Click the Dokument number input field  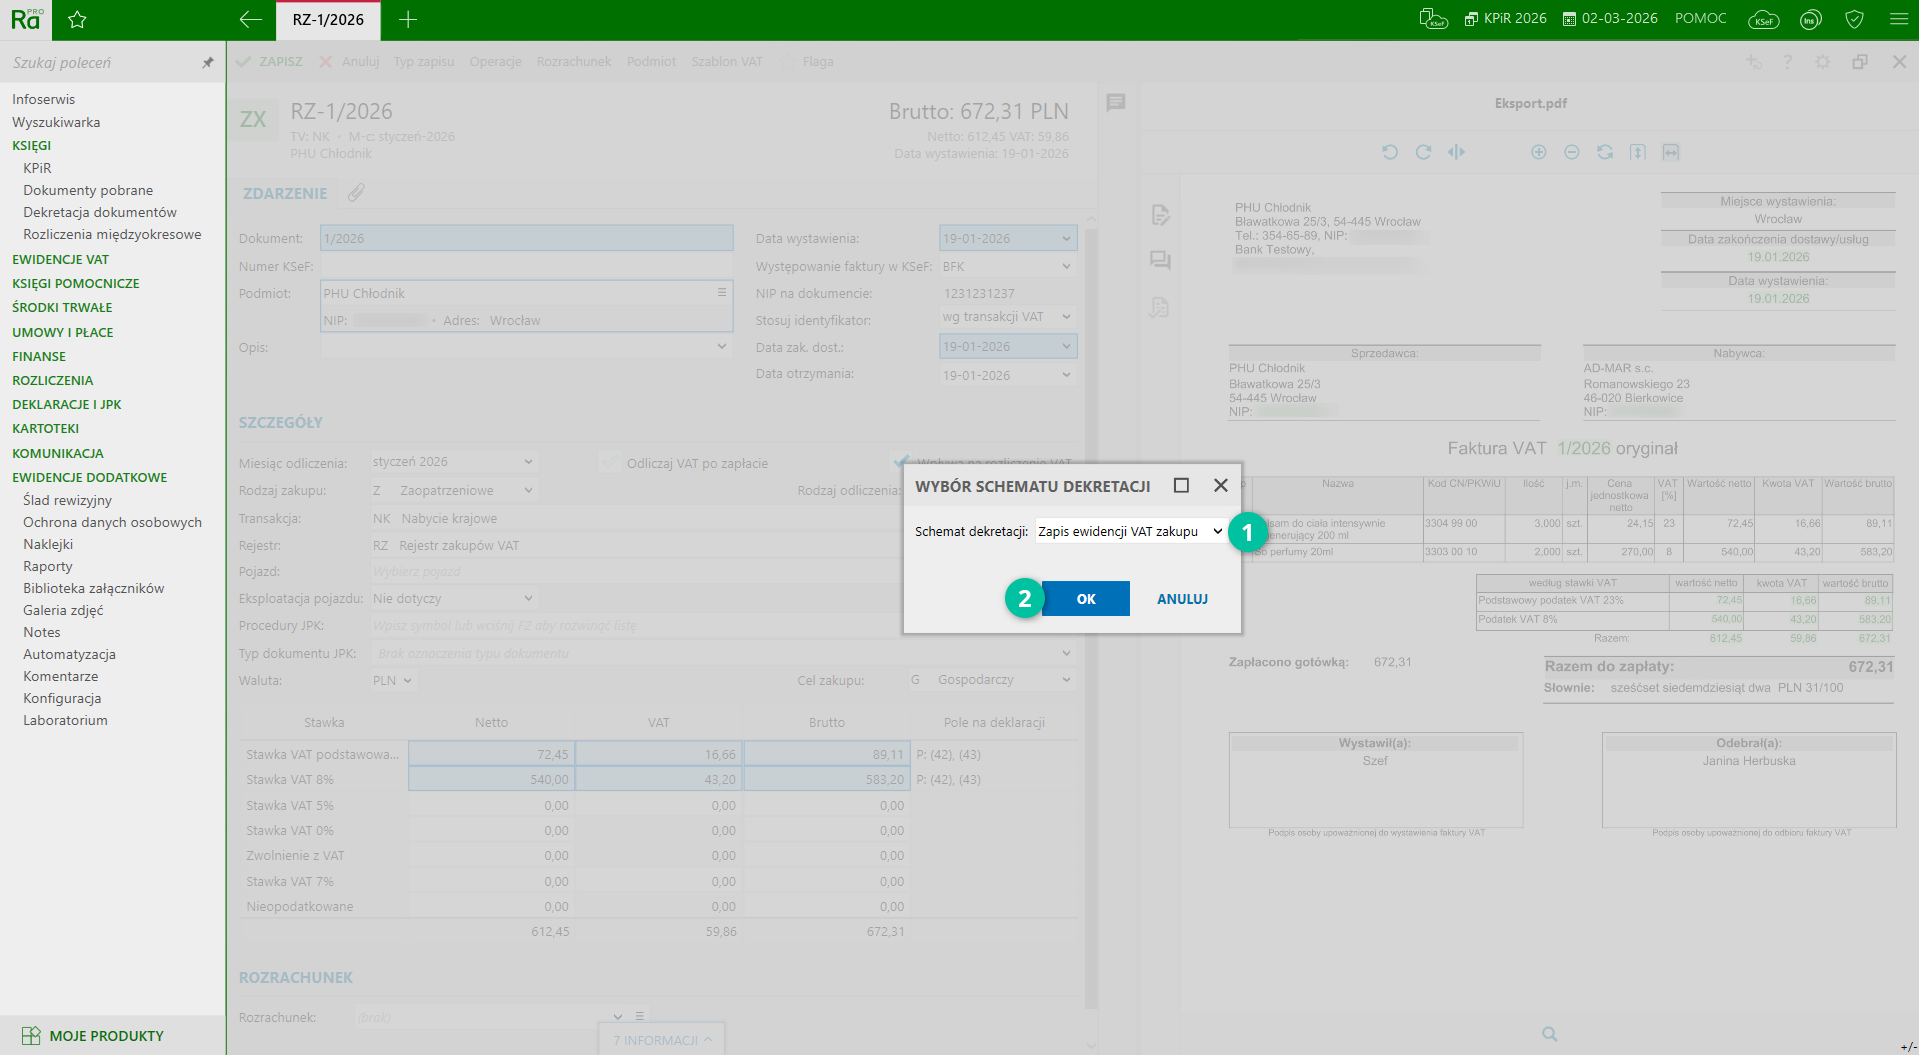526,239
